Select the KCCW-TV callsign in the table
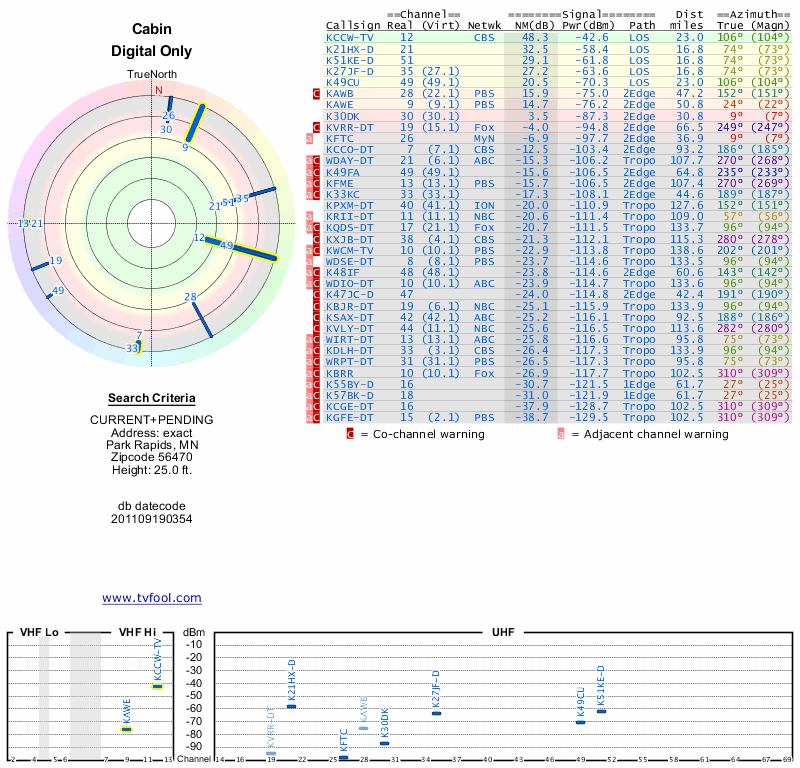This screenshot has height=768, width=800. coord(350,37)
